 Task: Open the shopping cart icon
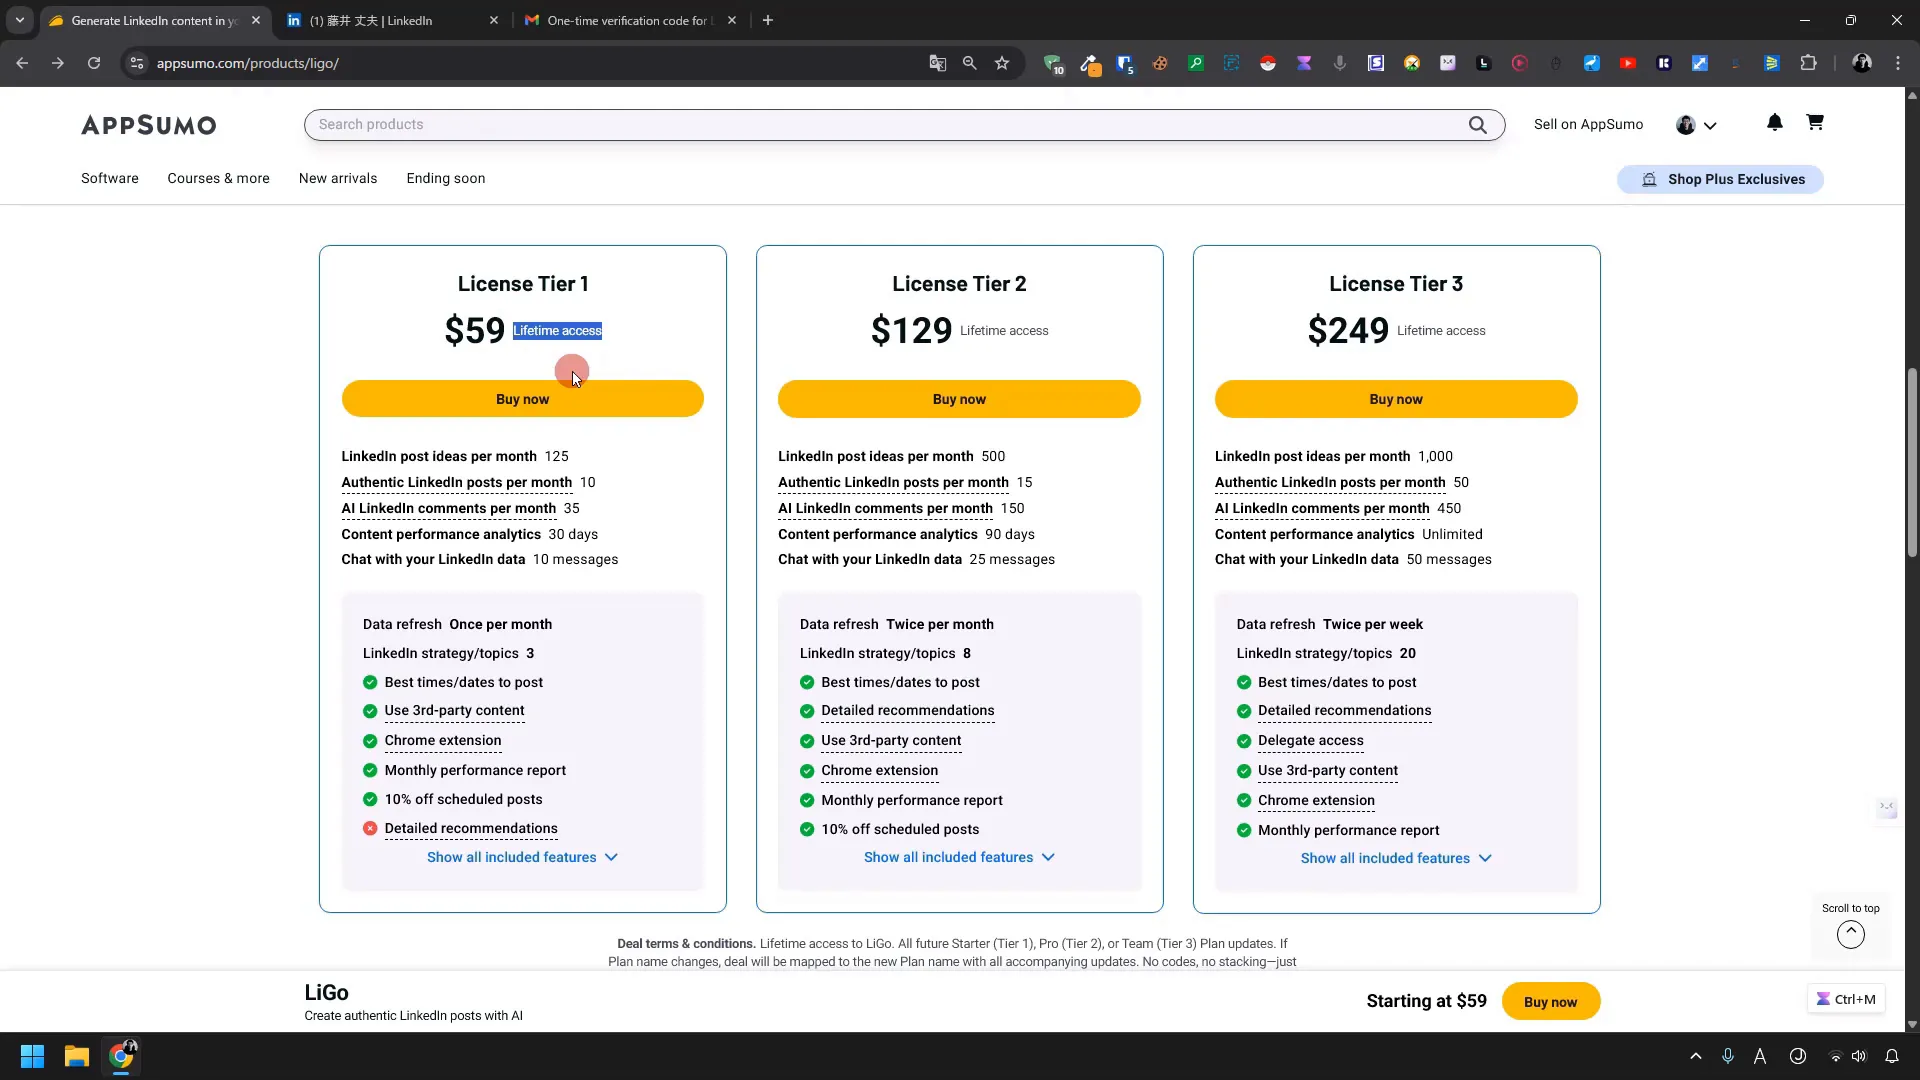[1815, 122]
